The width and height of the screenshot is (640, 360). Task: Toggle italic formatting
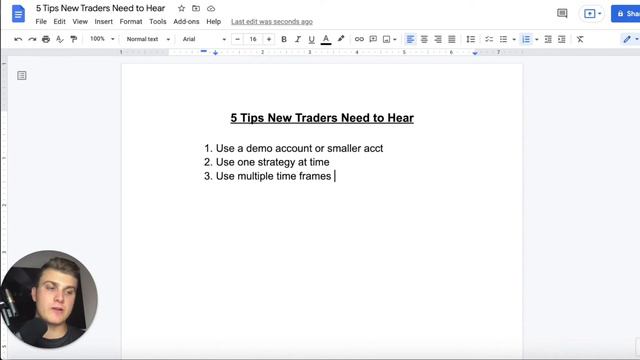pyautogui.click(x=298, y=39)
